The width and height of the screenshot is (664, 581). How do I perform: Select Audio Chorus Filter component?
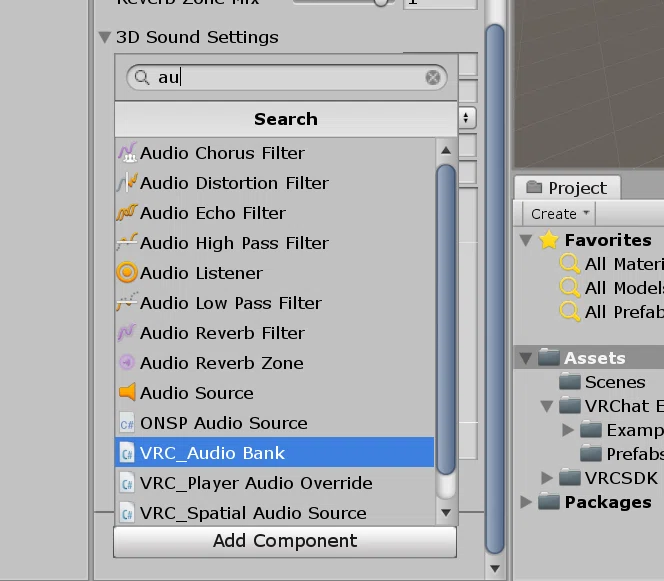click(x=274, y=153)
